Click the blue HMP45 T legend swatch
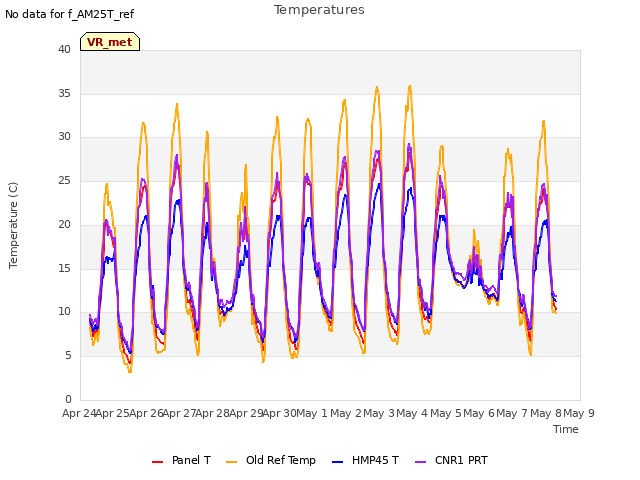Screen dimensions: 640x480 click(x=338, y=462)
